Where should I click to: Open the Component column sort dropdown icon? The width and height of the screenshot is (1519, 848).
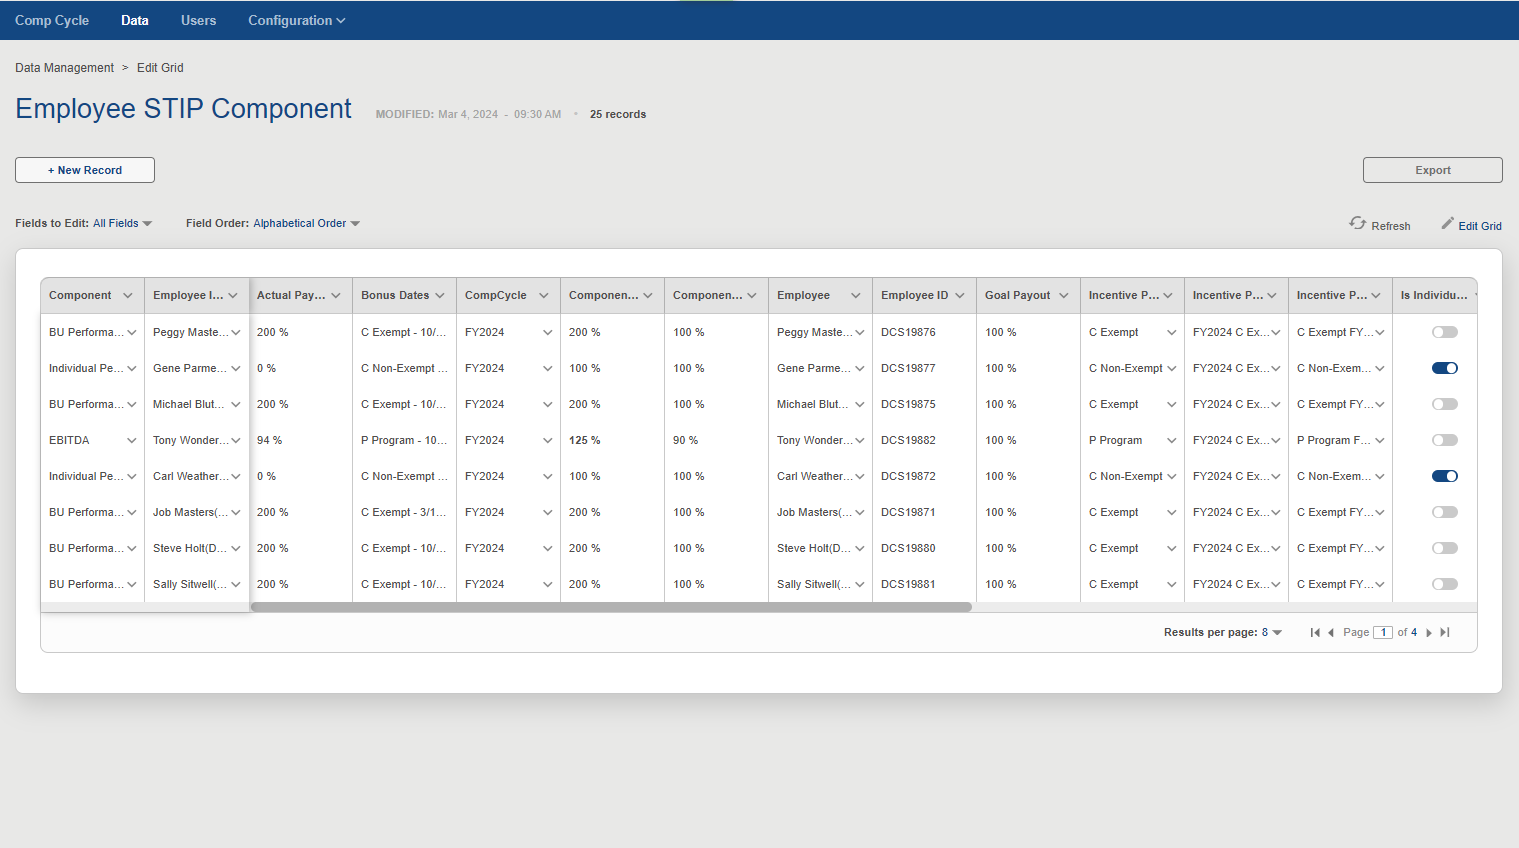130,295
